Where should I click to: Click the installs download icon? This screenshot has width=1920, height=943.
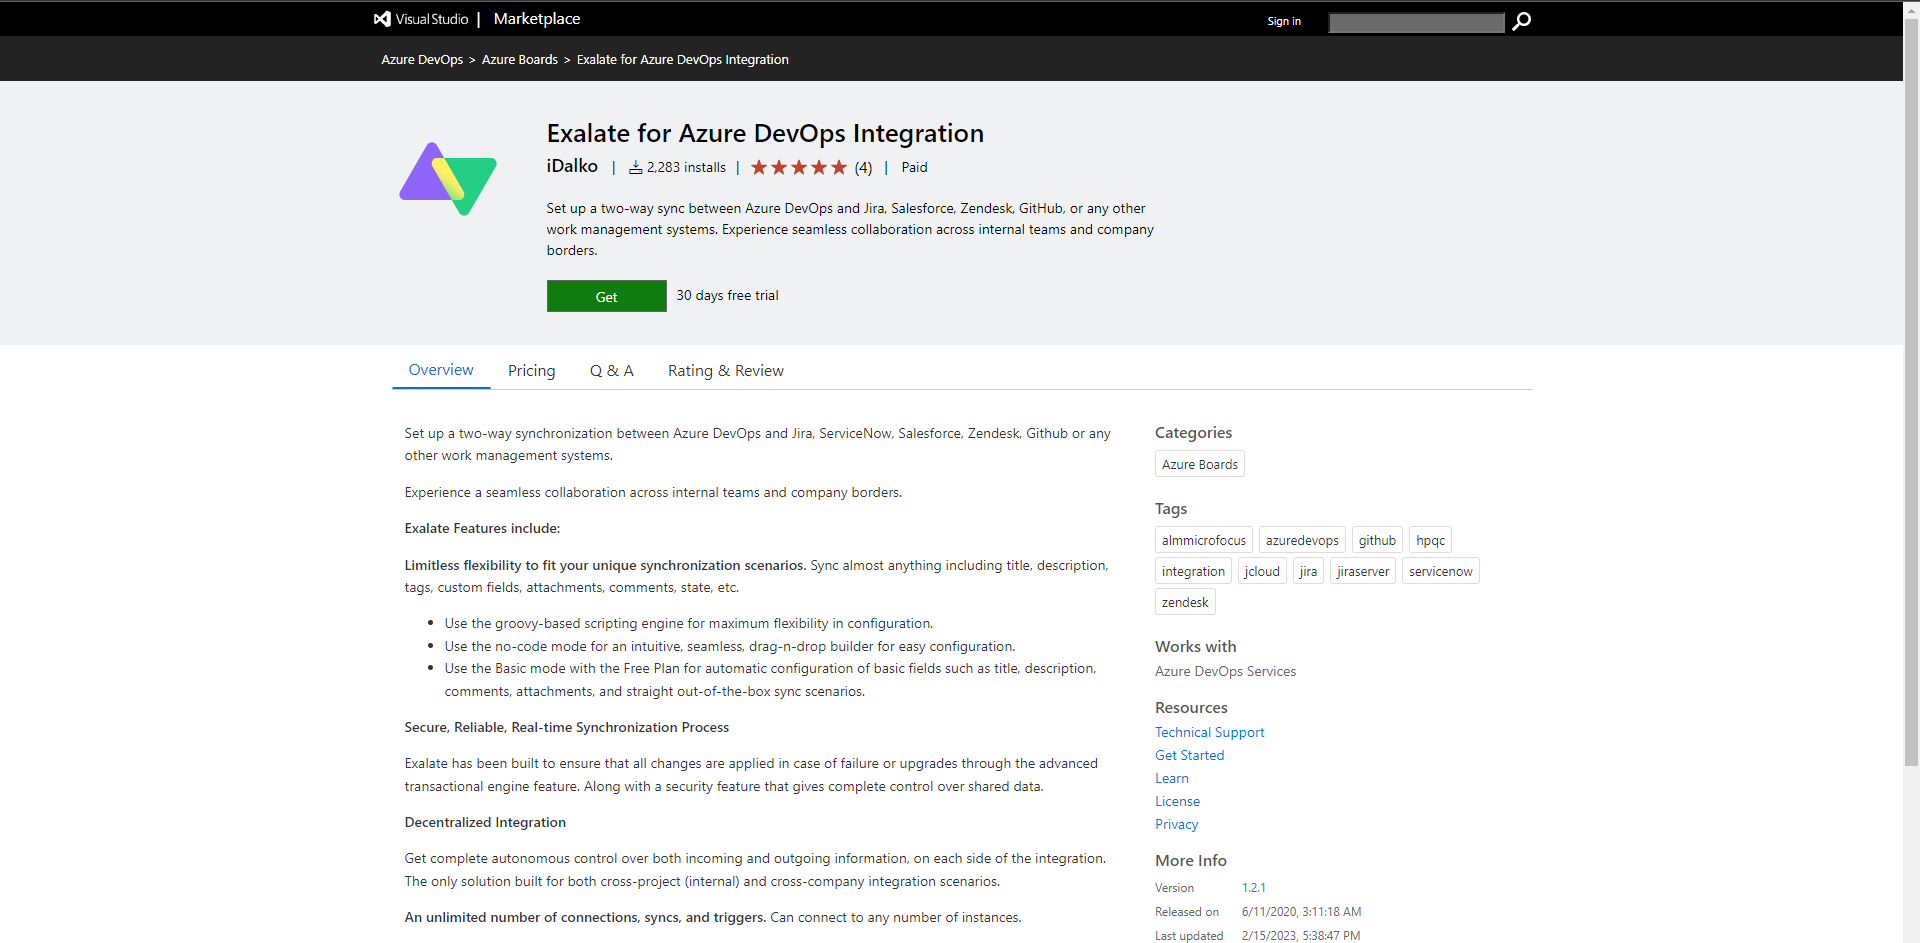click(634, 166)
